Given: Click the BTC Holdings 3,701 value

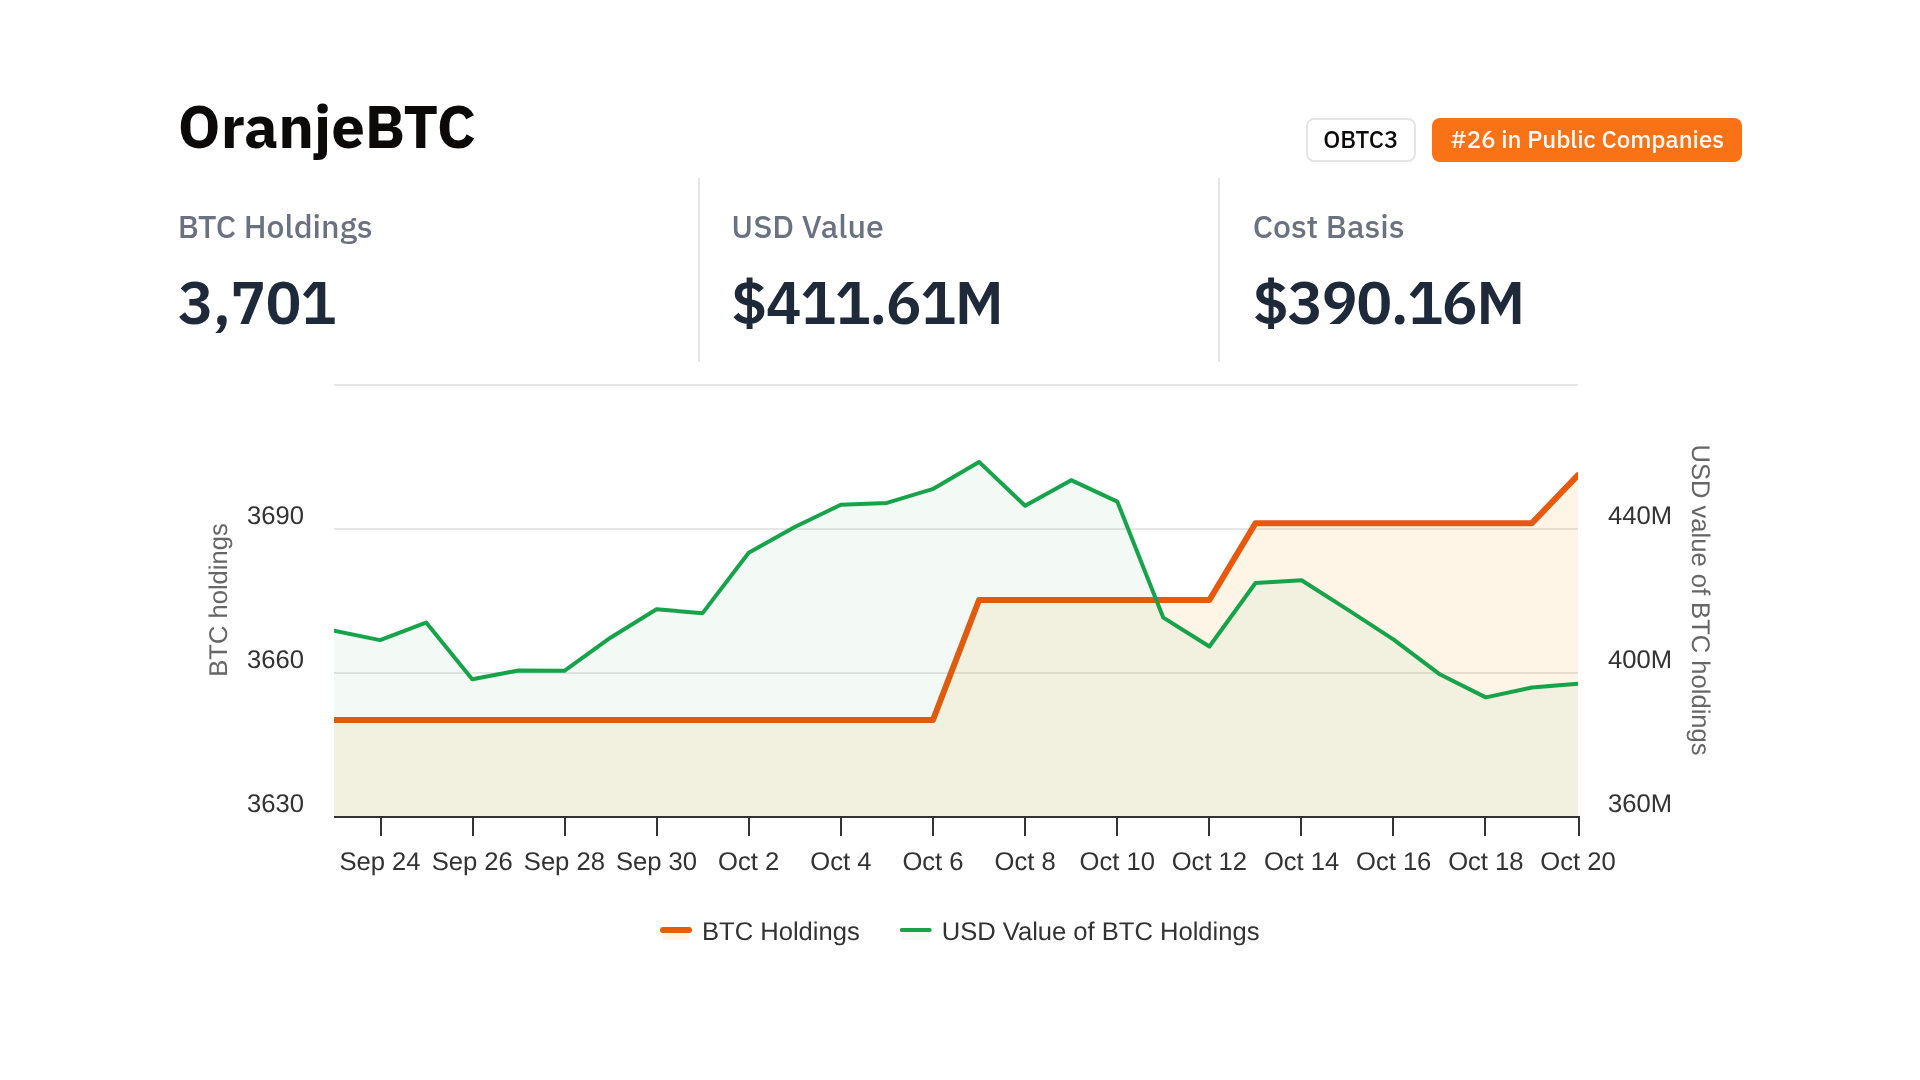Looking at the screenshot, I should click(x=257, y=303).
